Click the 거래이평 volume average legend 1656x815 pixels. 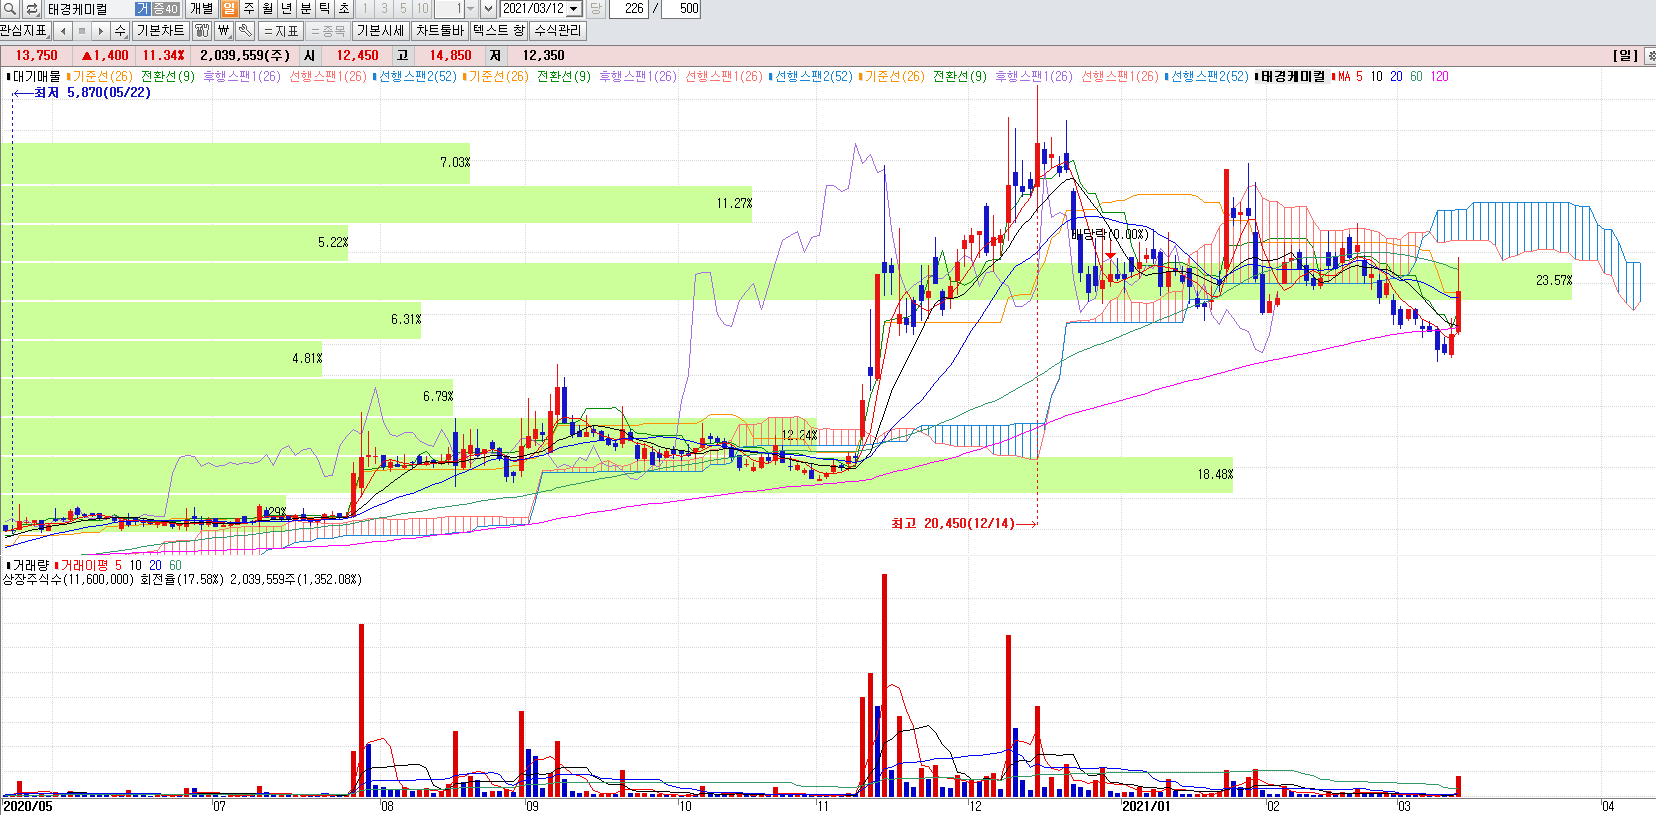coord(85,565)
